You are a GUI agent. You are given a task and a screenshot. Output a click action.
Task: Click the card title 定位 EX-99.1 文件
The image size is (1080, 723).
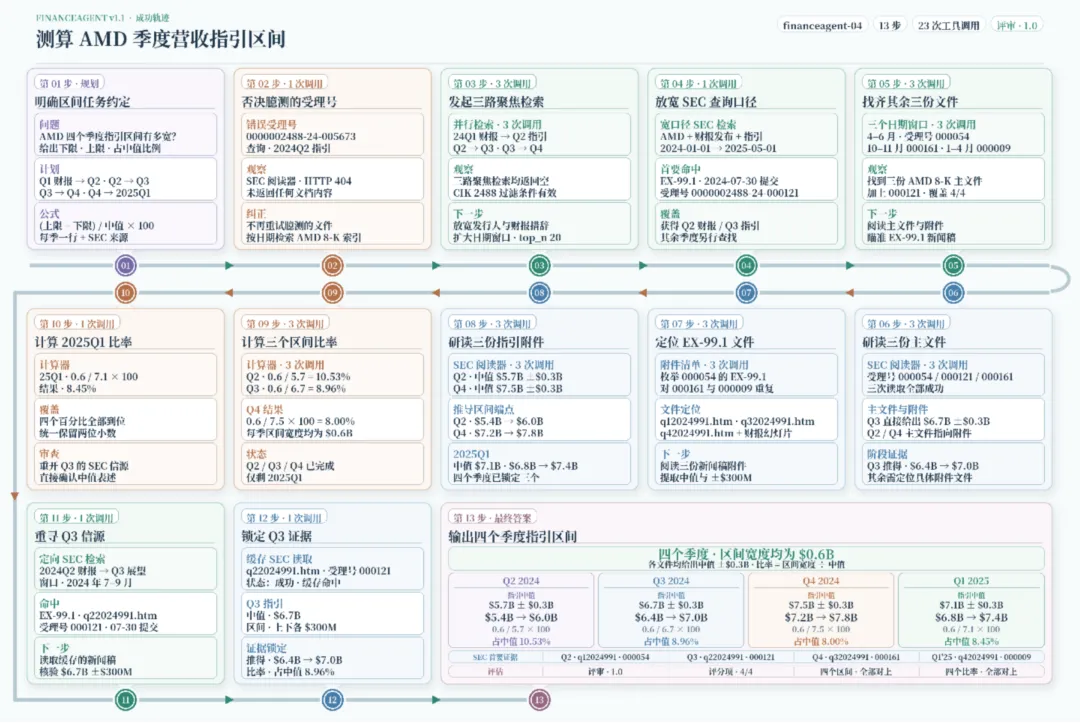705,342
